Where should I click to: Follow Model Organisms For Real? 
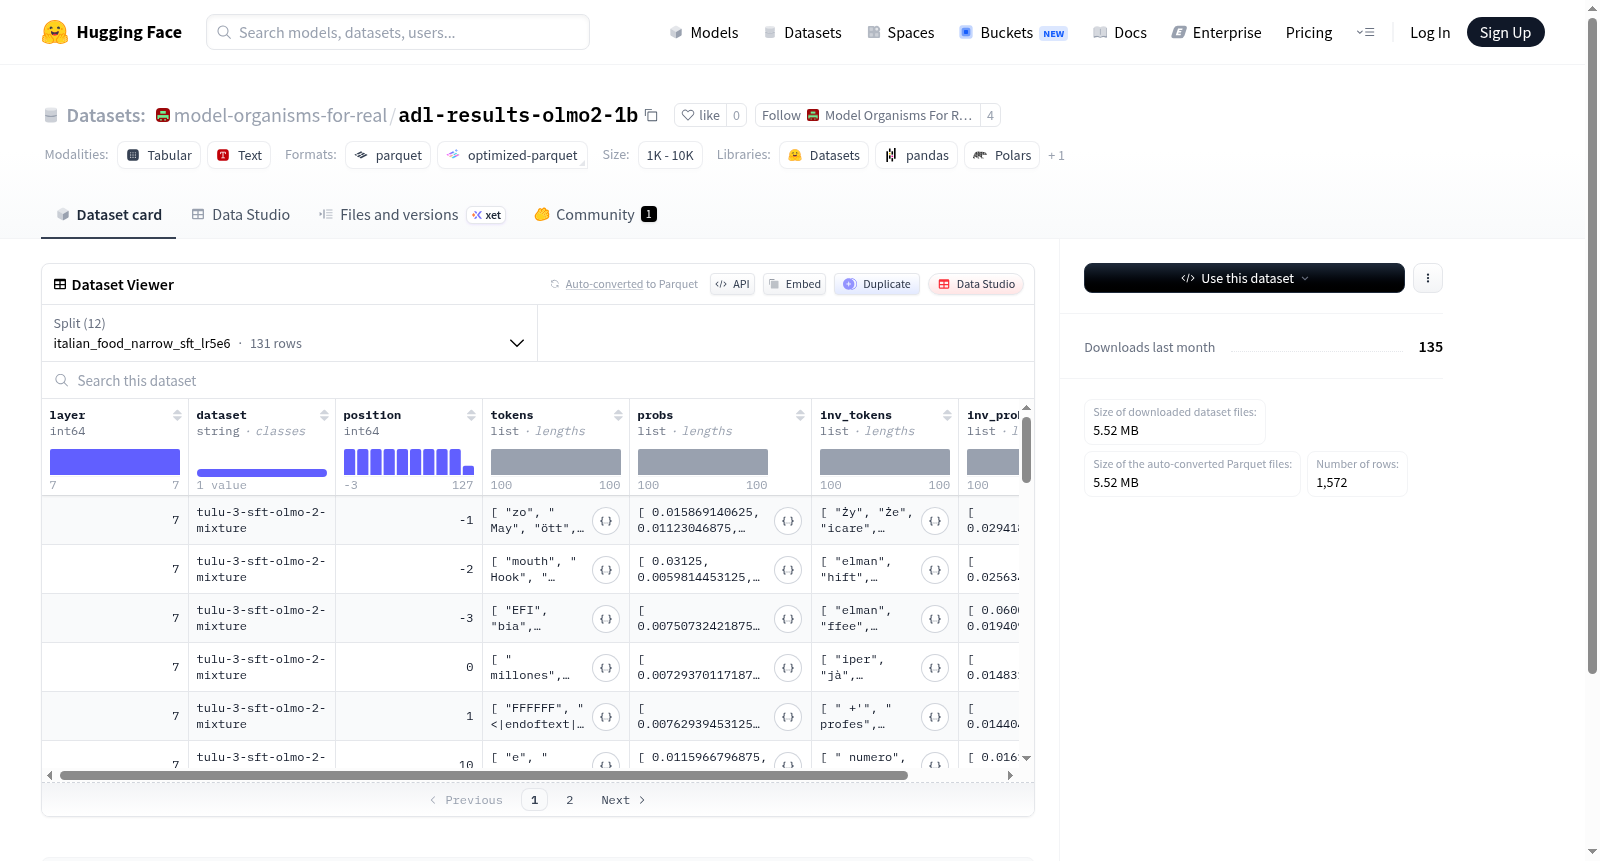867,115
